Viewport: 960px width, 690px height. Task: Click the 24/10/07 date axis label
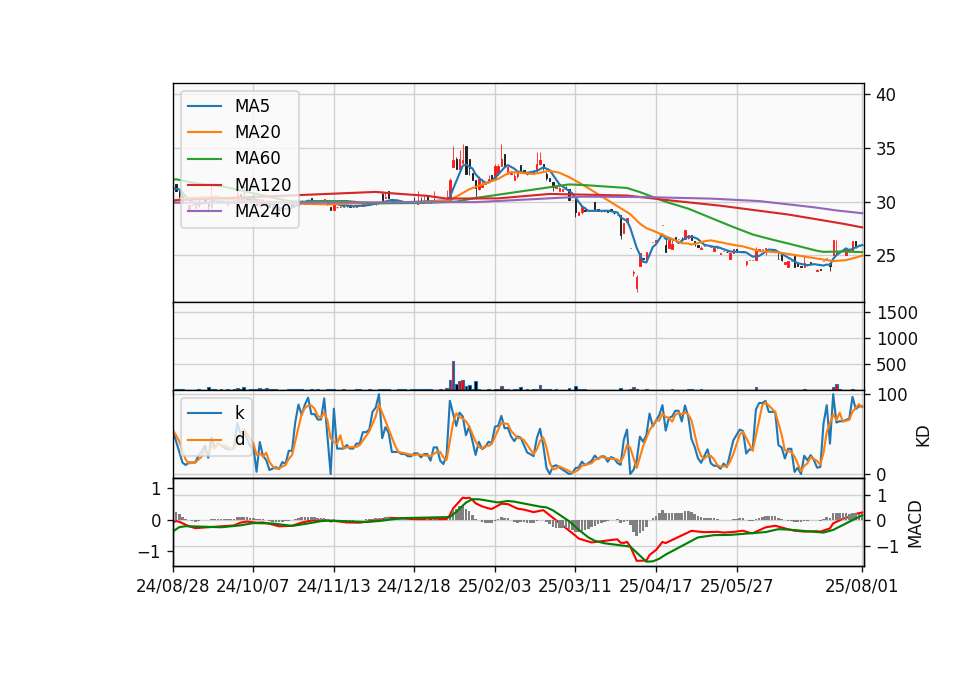tap(252, 586)
